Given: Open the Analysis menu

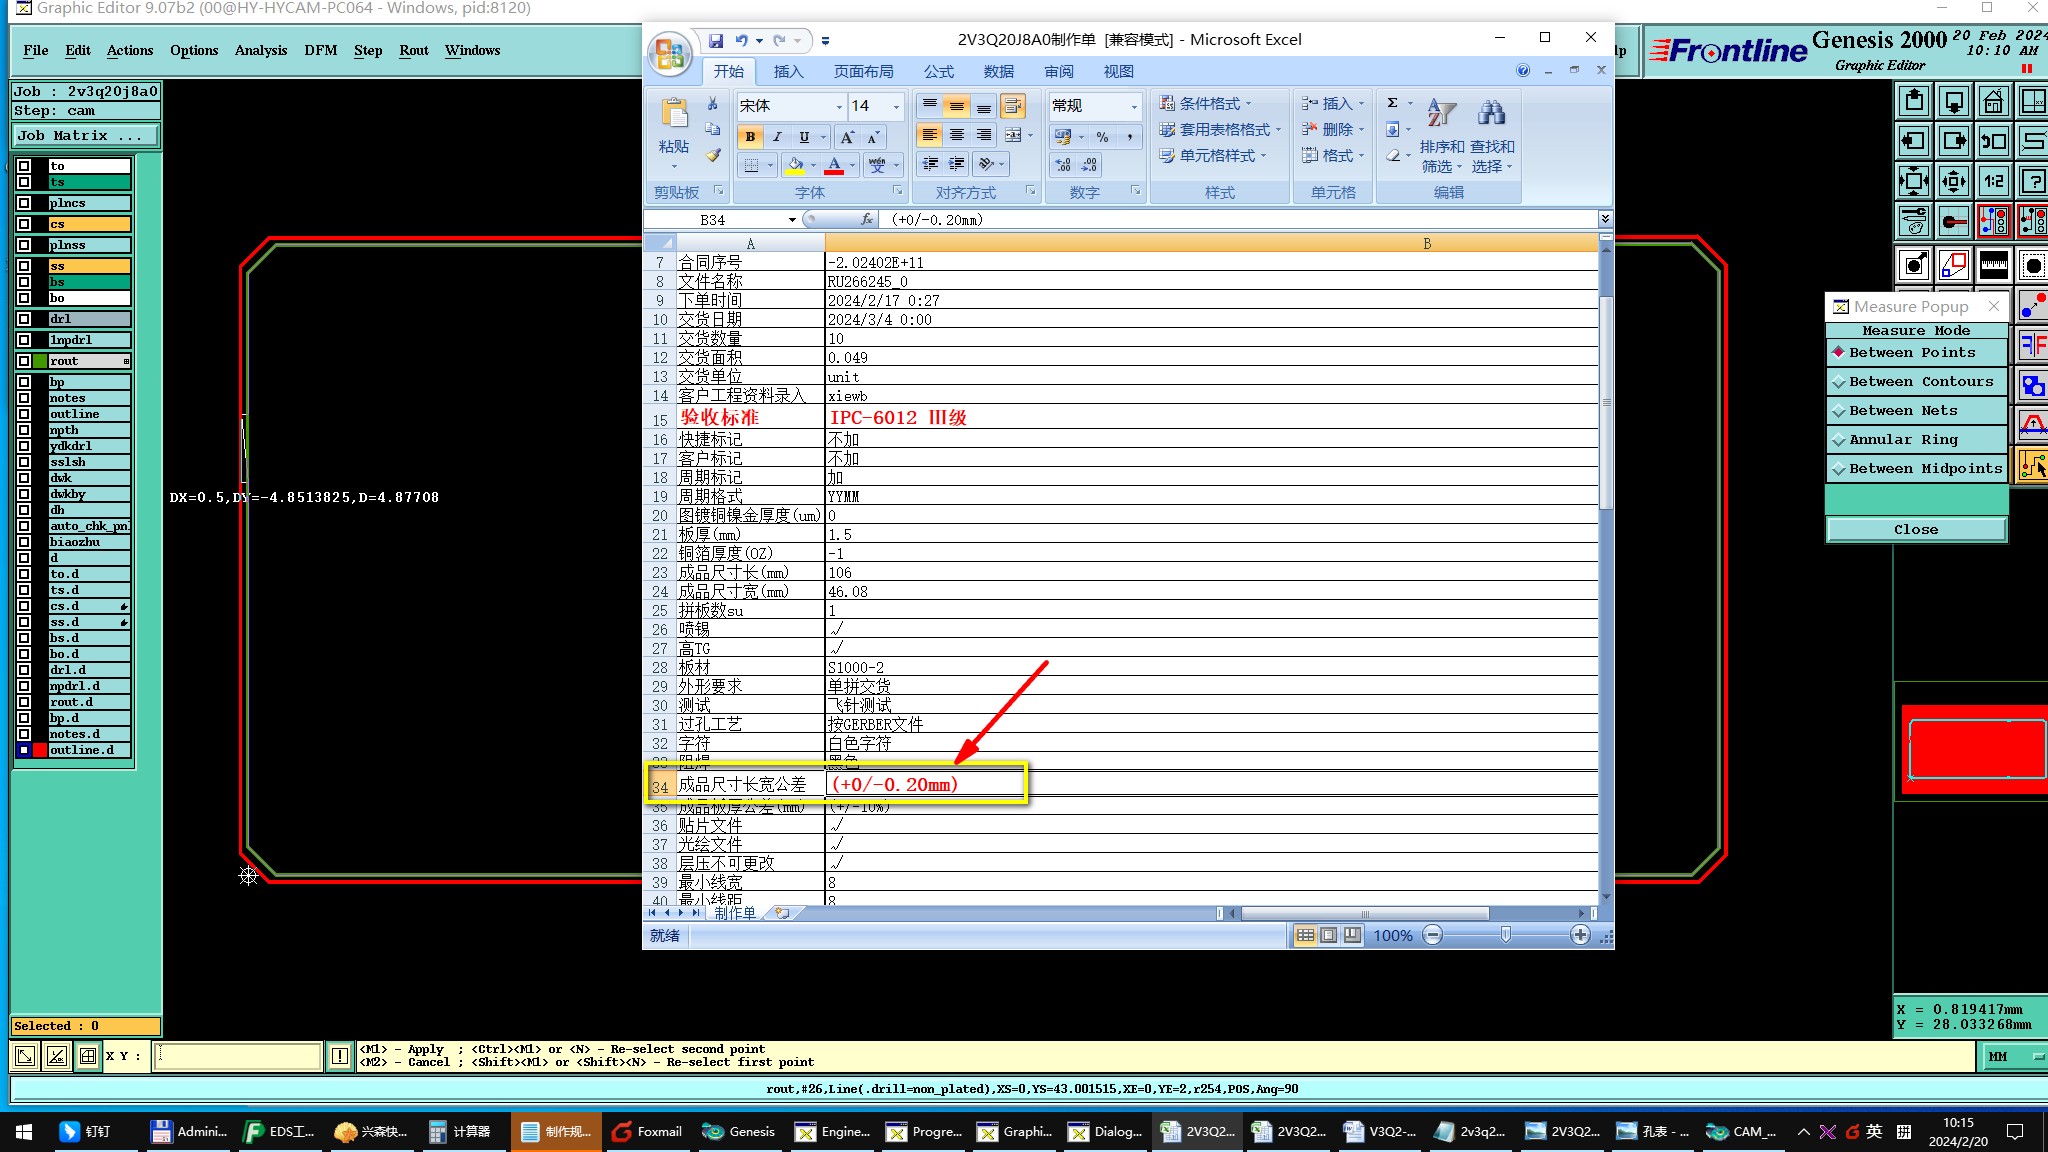Looking at the screenshot, I should (260, 50).
